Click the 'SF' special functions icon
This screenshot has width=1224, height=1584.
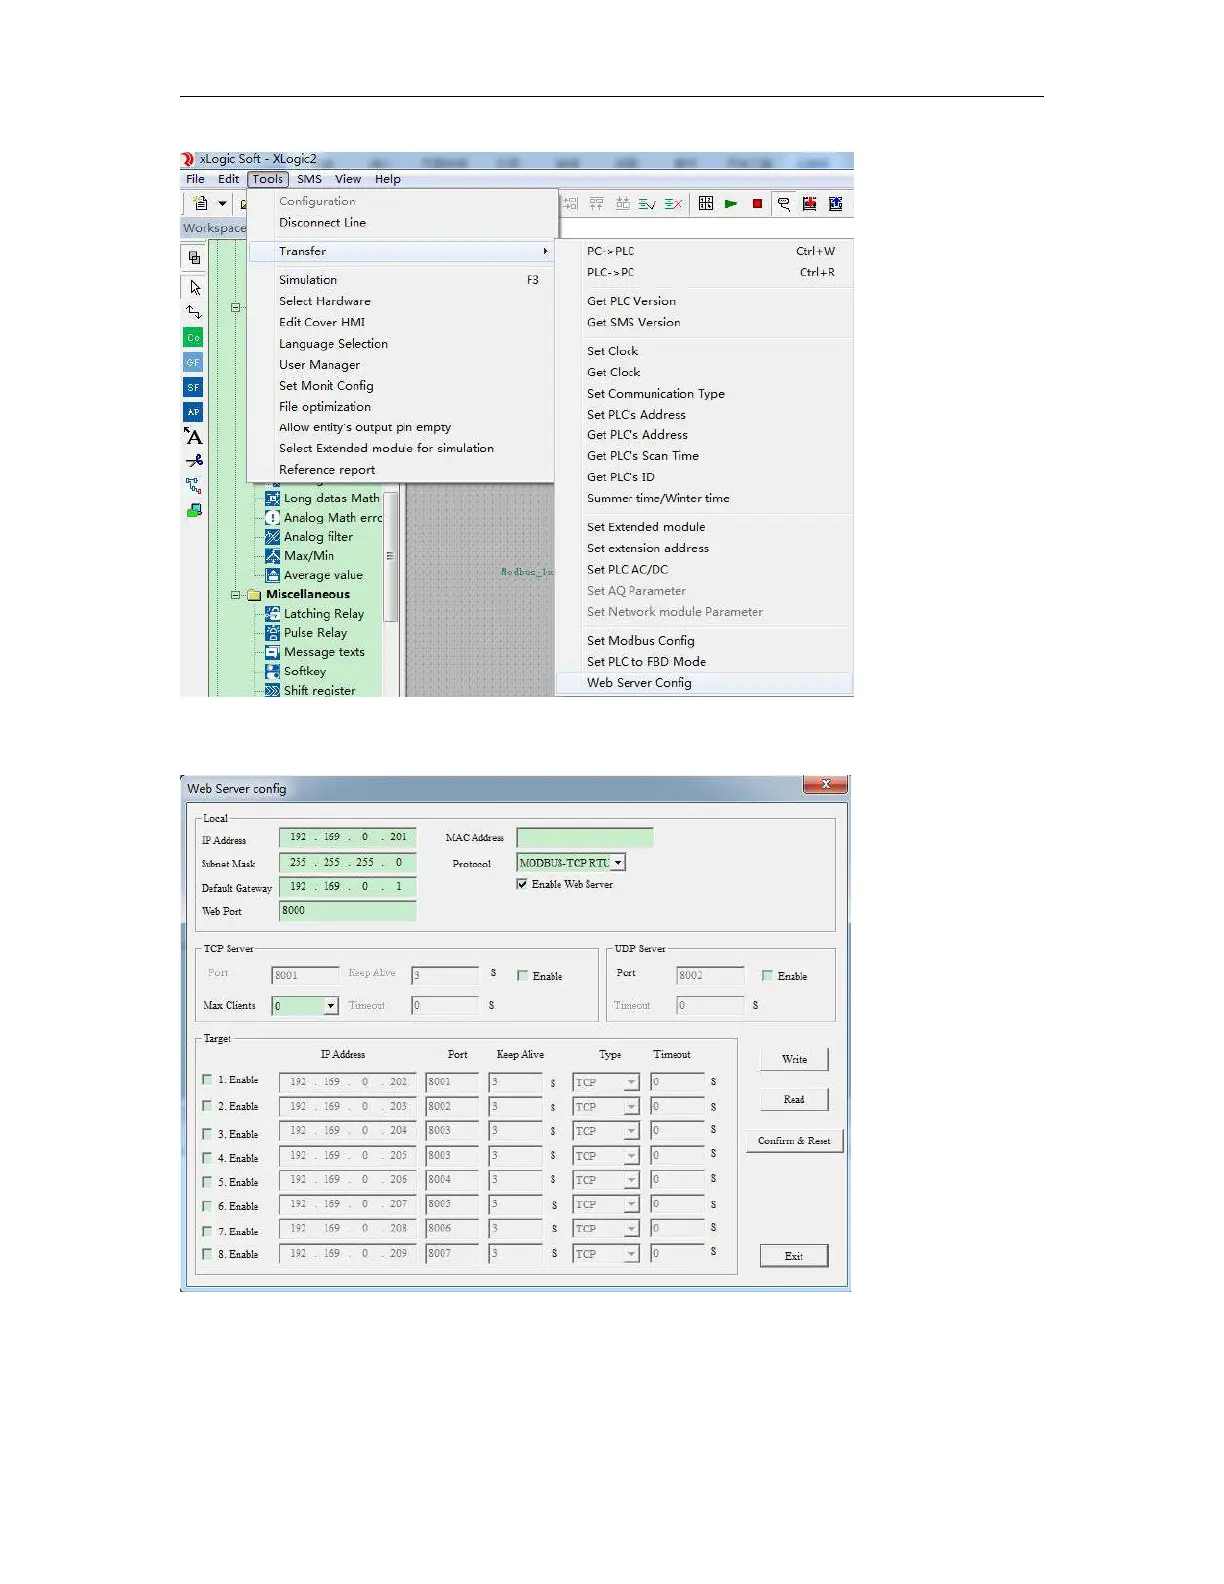(194, 387)
